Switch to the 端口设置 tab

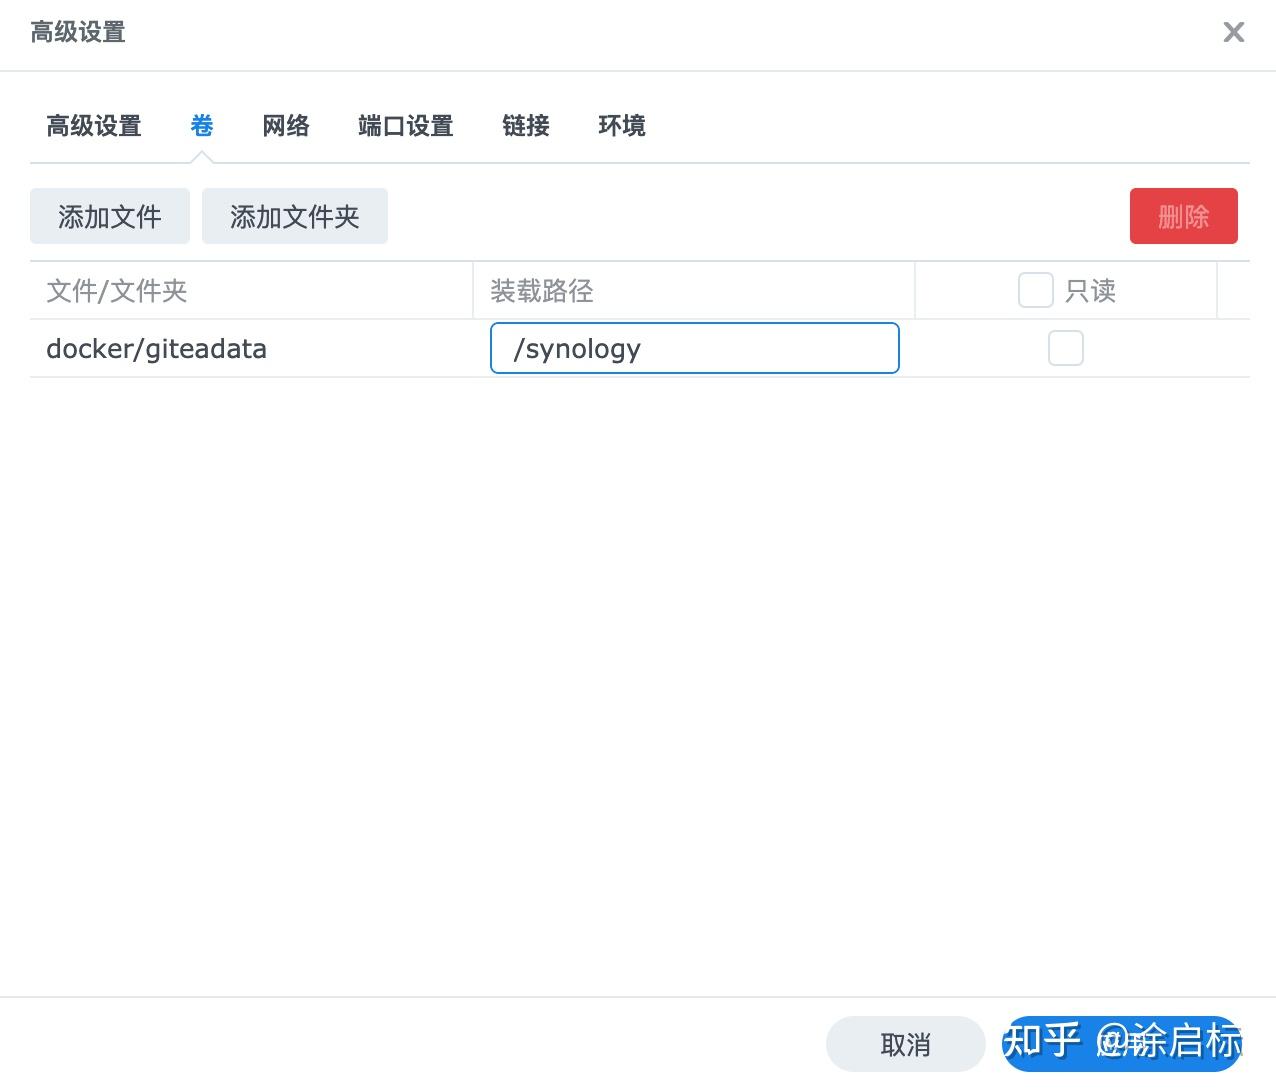coord(404,125)
